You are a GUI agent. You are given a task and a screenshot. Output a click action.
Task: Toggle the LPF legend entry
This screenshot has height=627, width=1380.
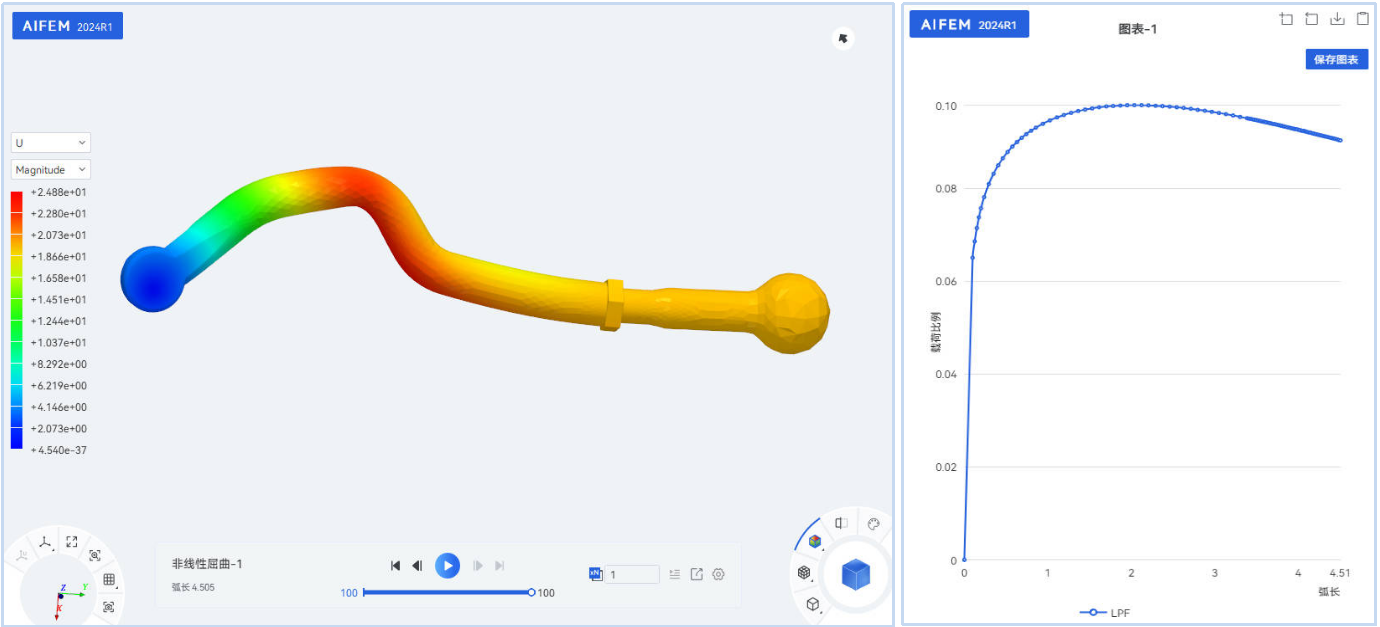[1104, 612]
